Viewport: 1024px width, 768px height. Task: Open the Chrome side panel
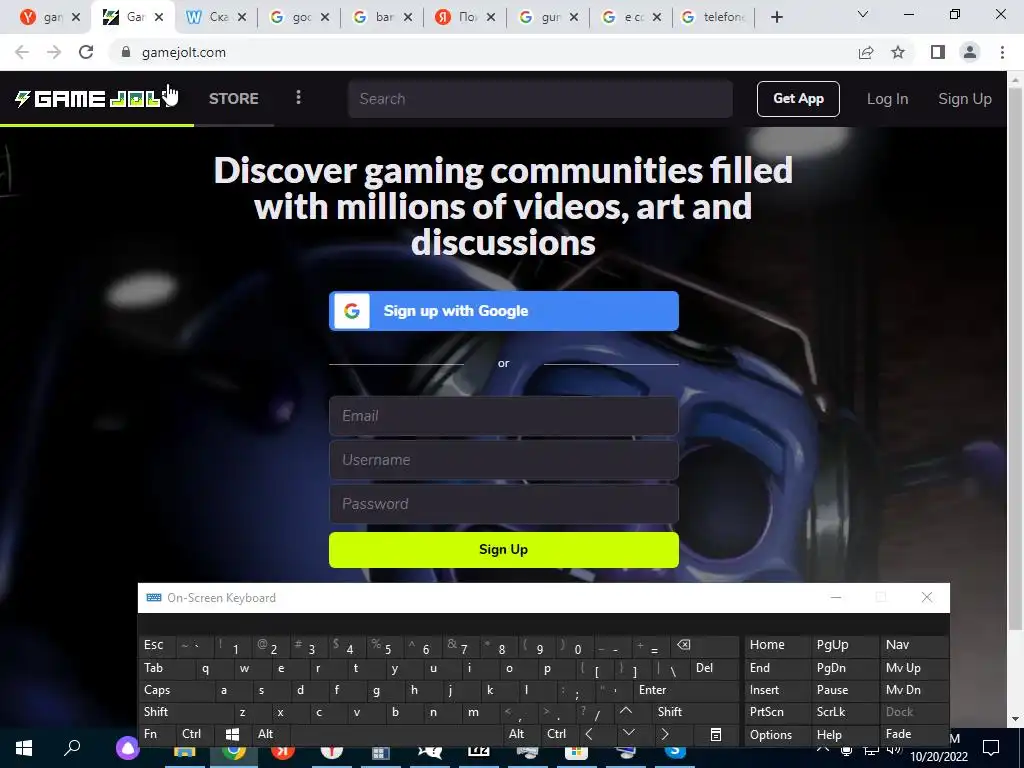(938, 52)
